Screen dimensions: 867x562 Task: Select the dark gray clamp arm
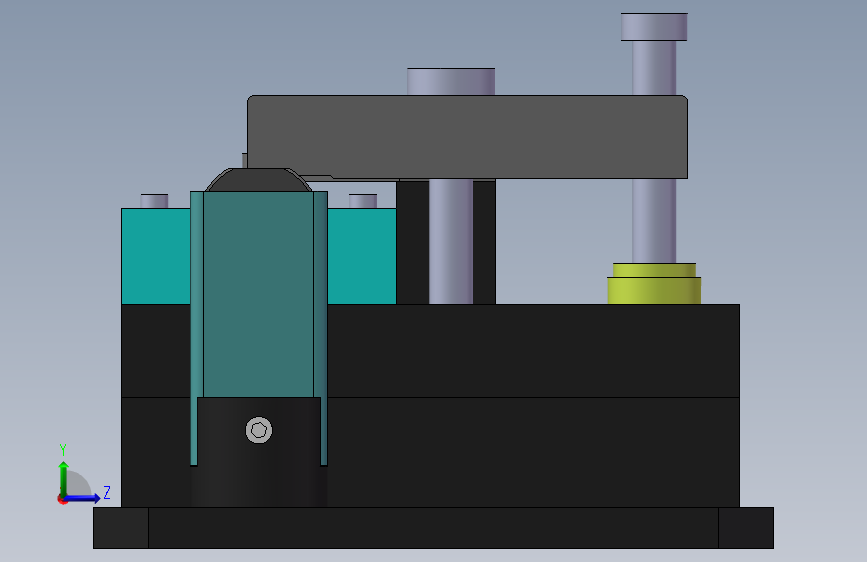pyautogui.click(x=467, y=137)
